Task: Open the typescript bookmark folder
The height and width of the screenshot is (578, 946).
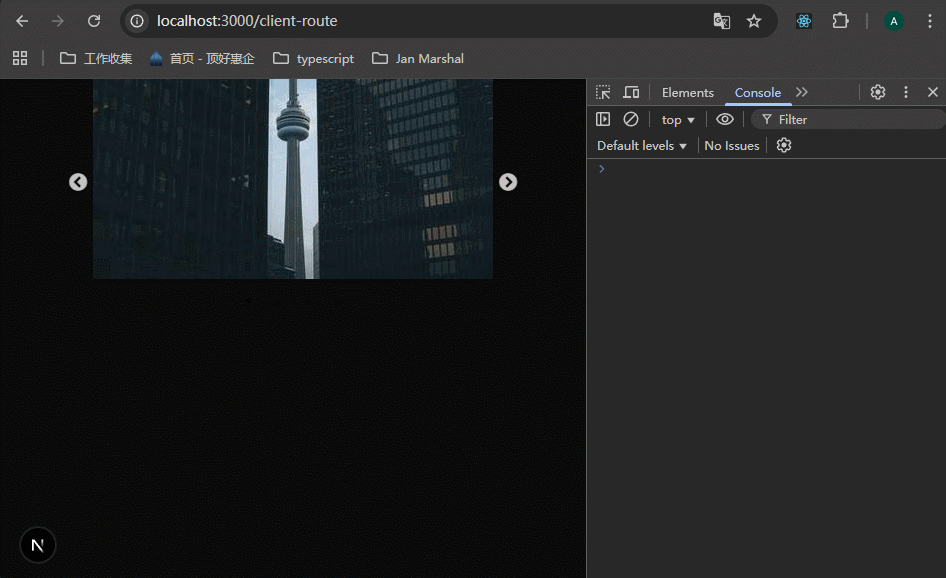Action: click(314, 59)
